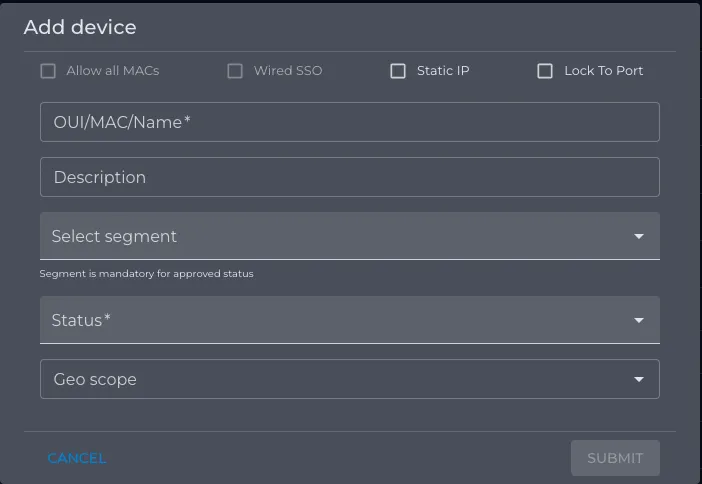Click the Allow all MACs label
Screen dimensions: 702x484
[x=113, y=71]
